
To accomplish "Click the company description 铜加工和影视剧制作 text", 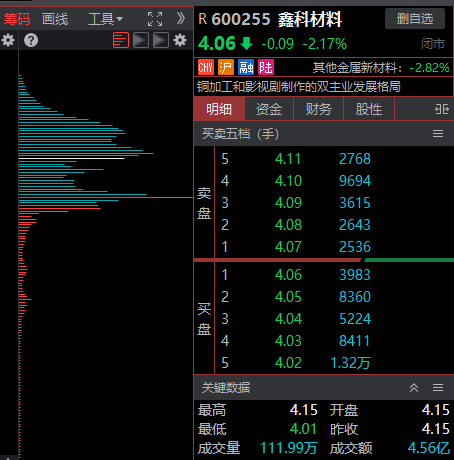I will pos(299,87).
